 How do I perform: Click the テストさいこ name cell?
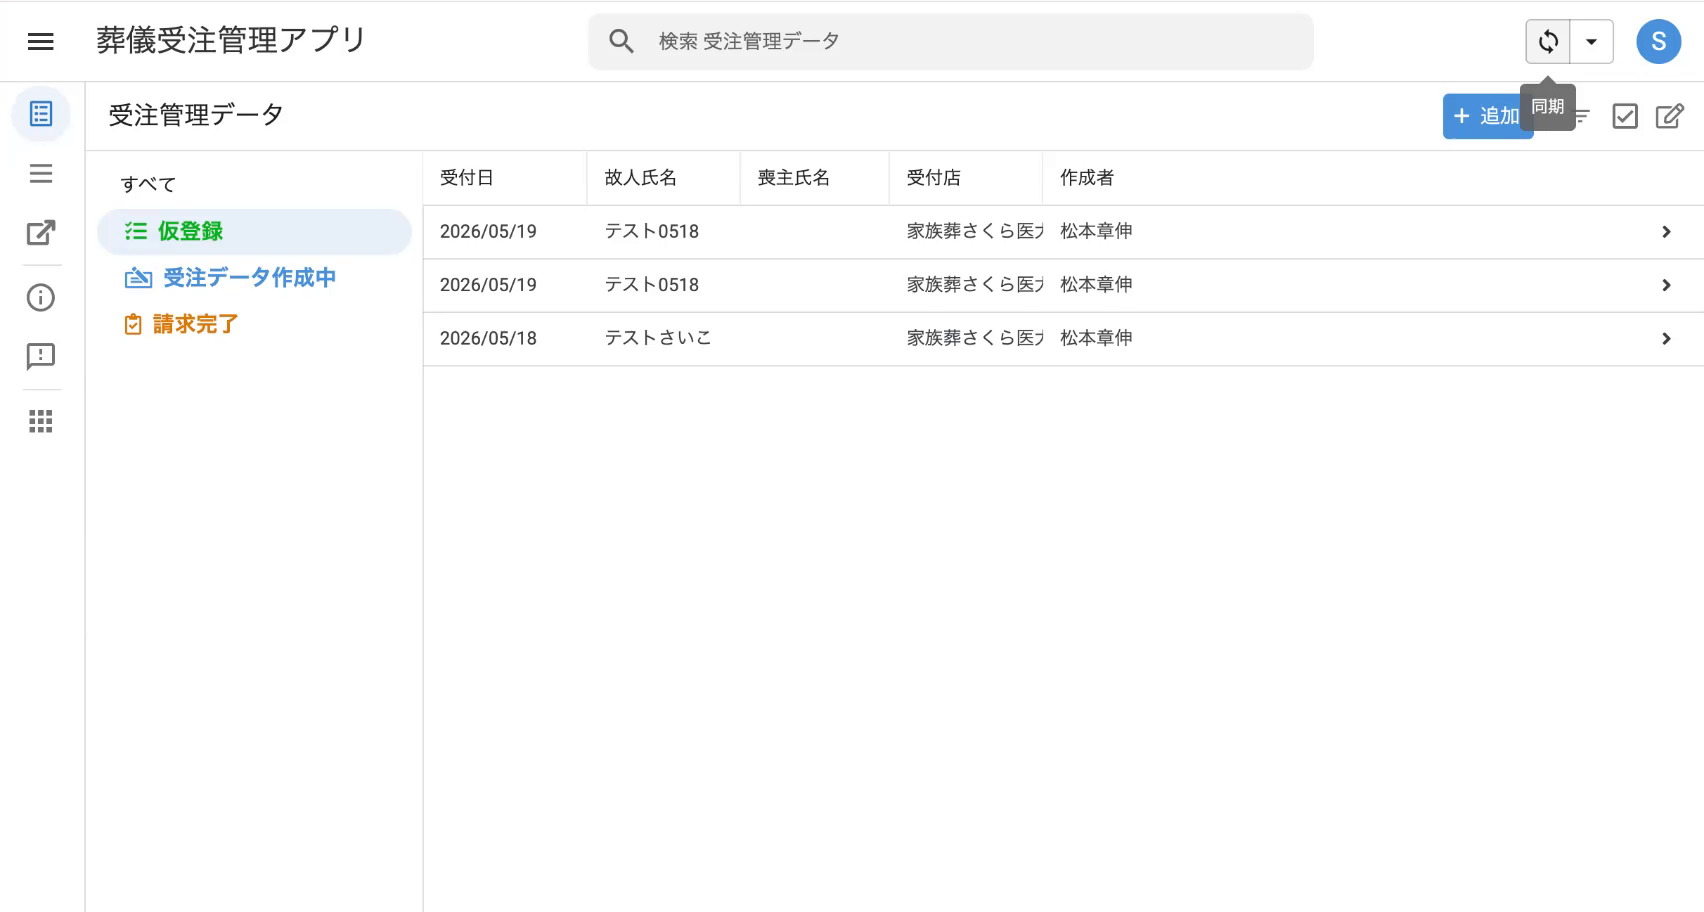[658, 338]
